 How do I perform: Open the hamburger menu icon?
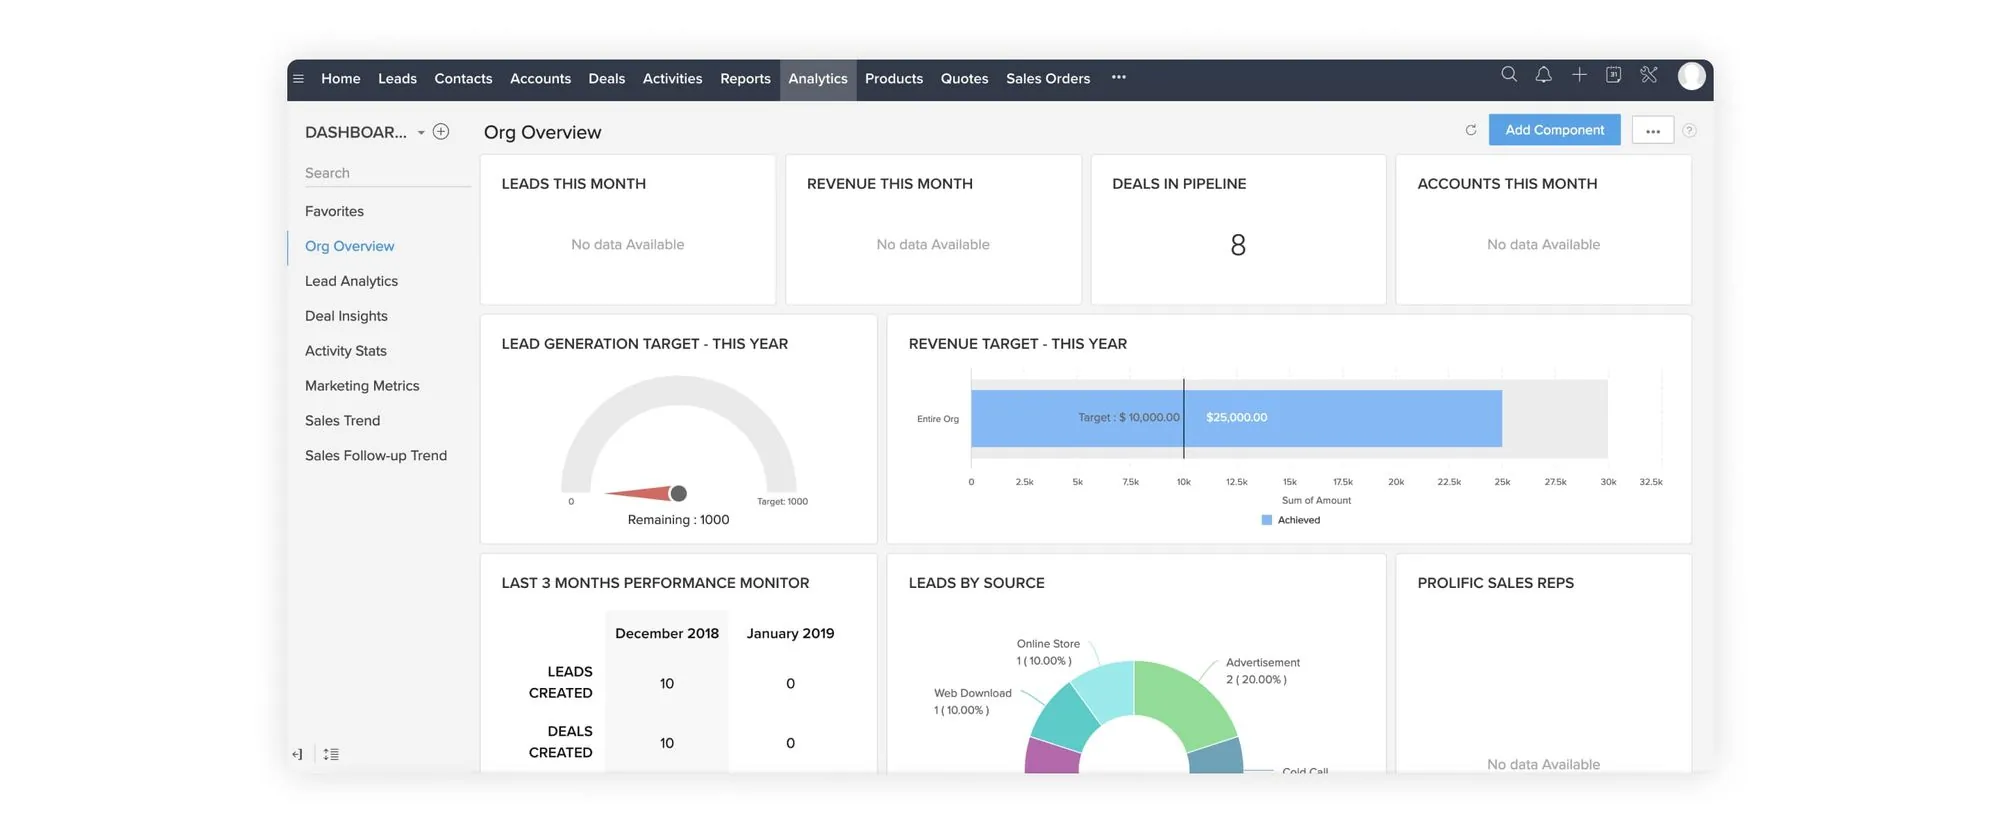point(298,79)
